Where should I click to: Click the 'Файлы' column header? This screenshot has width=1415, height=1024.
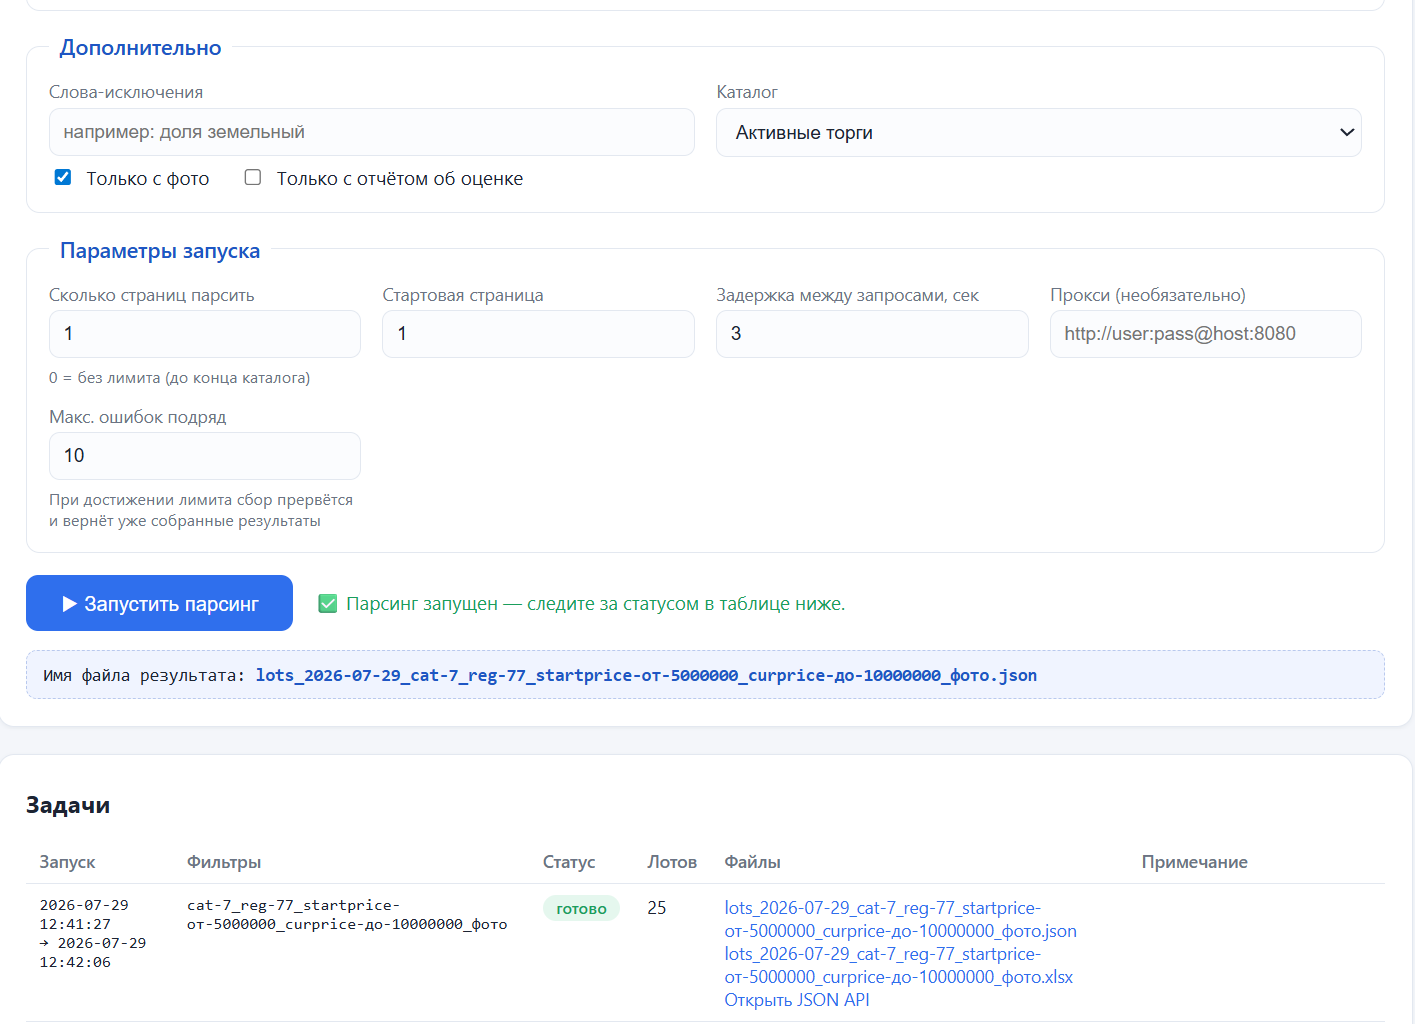tap(752, 862)
